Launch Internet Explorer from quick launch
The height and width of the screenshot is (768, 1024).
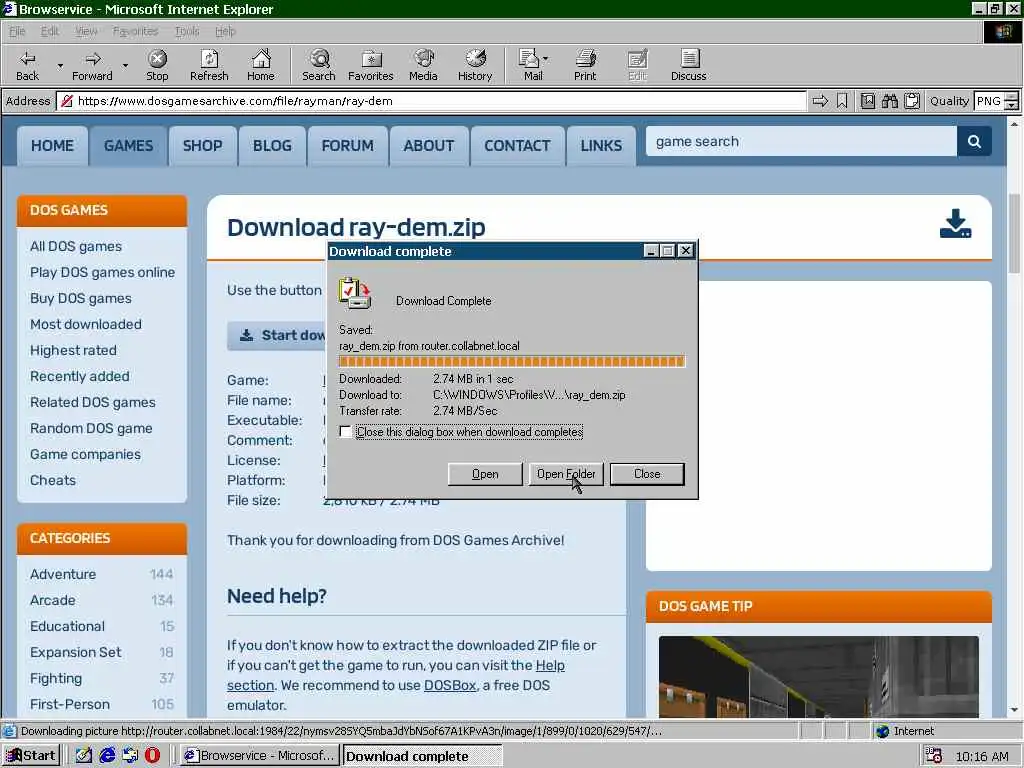pyautogui.click(x=107, y=755)
